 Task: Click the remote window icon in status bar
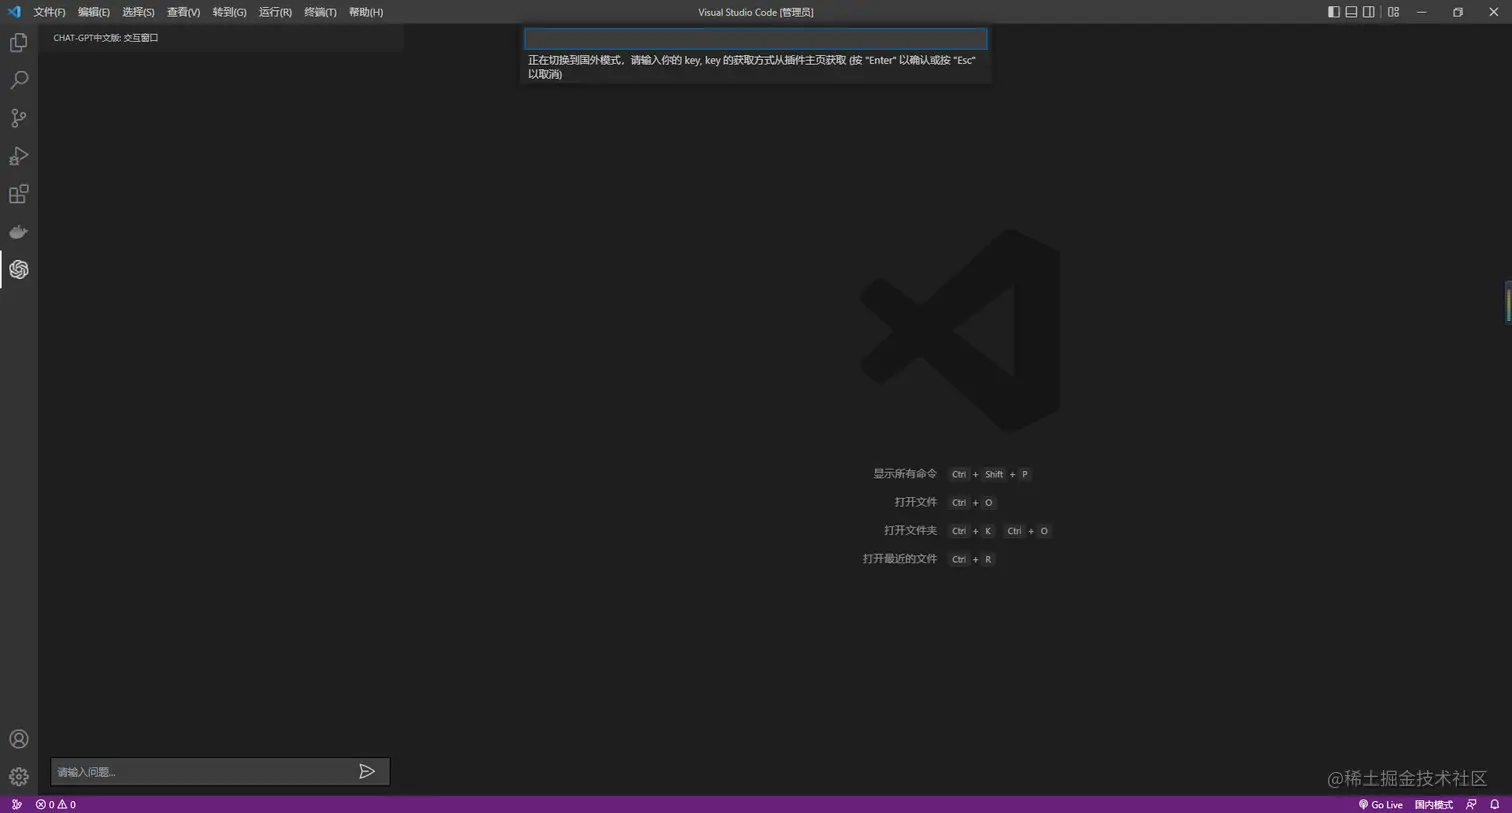pyautogui.click(x=16, y=804)
